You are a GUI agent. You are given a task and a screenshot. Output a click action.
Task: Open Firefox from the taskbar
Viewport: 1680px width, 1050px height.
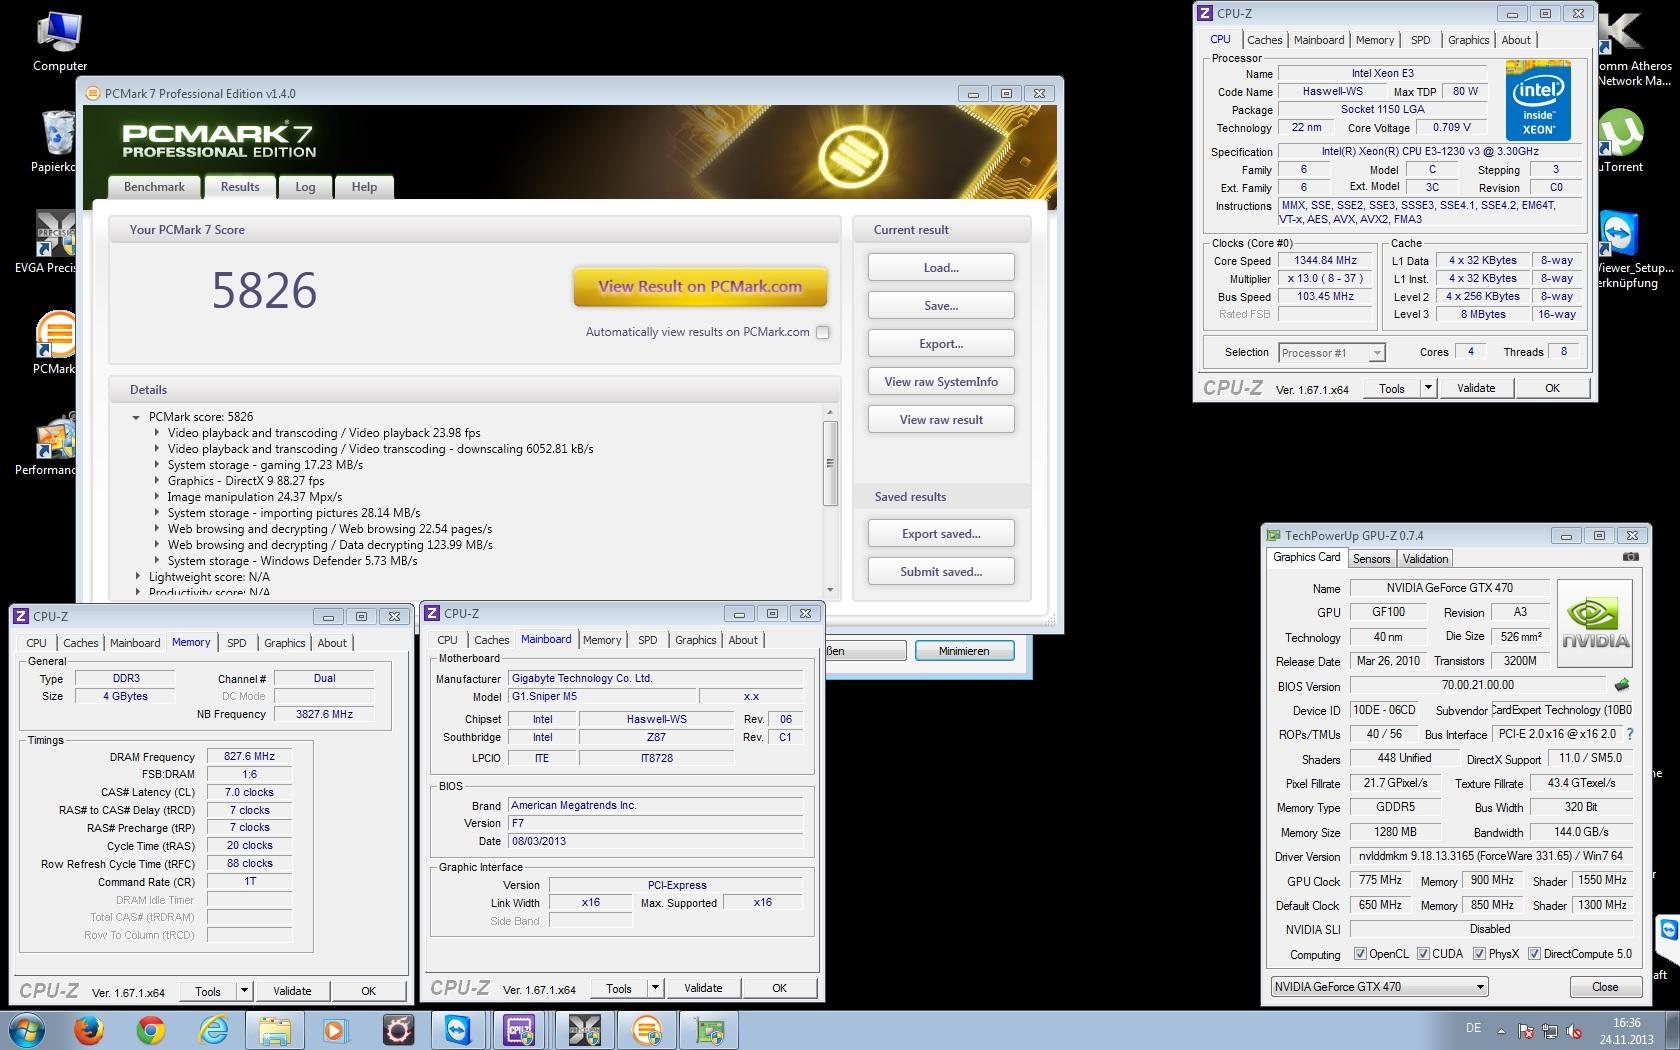89,1030
